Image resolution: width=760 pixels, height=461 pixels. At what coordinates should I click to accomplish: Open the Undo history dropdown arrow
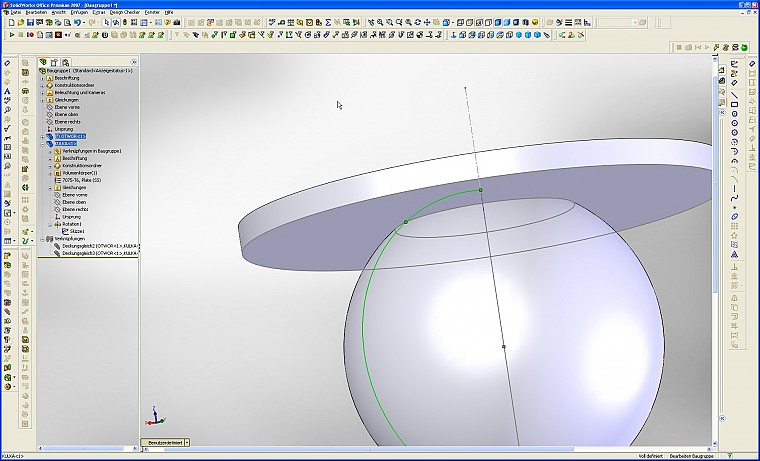pos(84,22)
